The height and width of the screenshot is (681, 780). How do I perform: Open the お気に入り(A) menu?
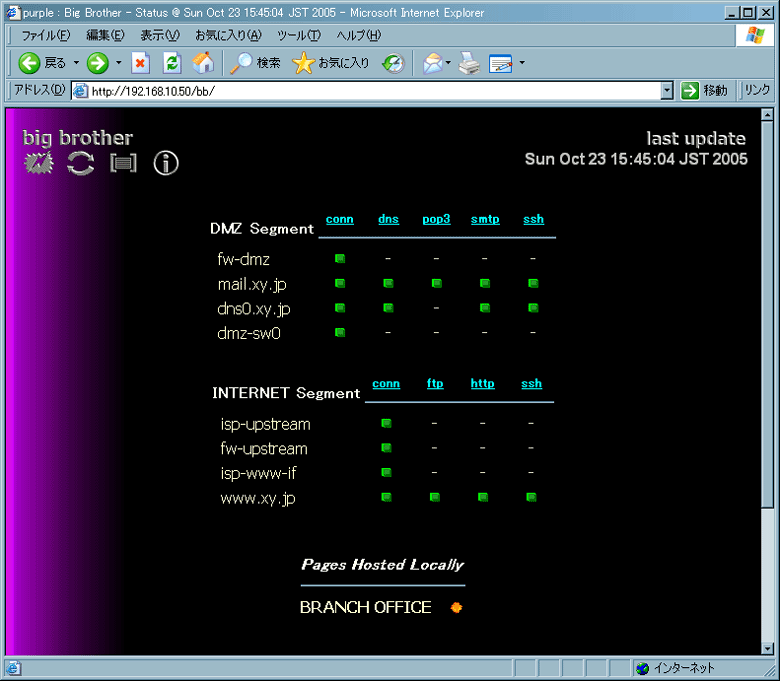click(x=228, y=35)
